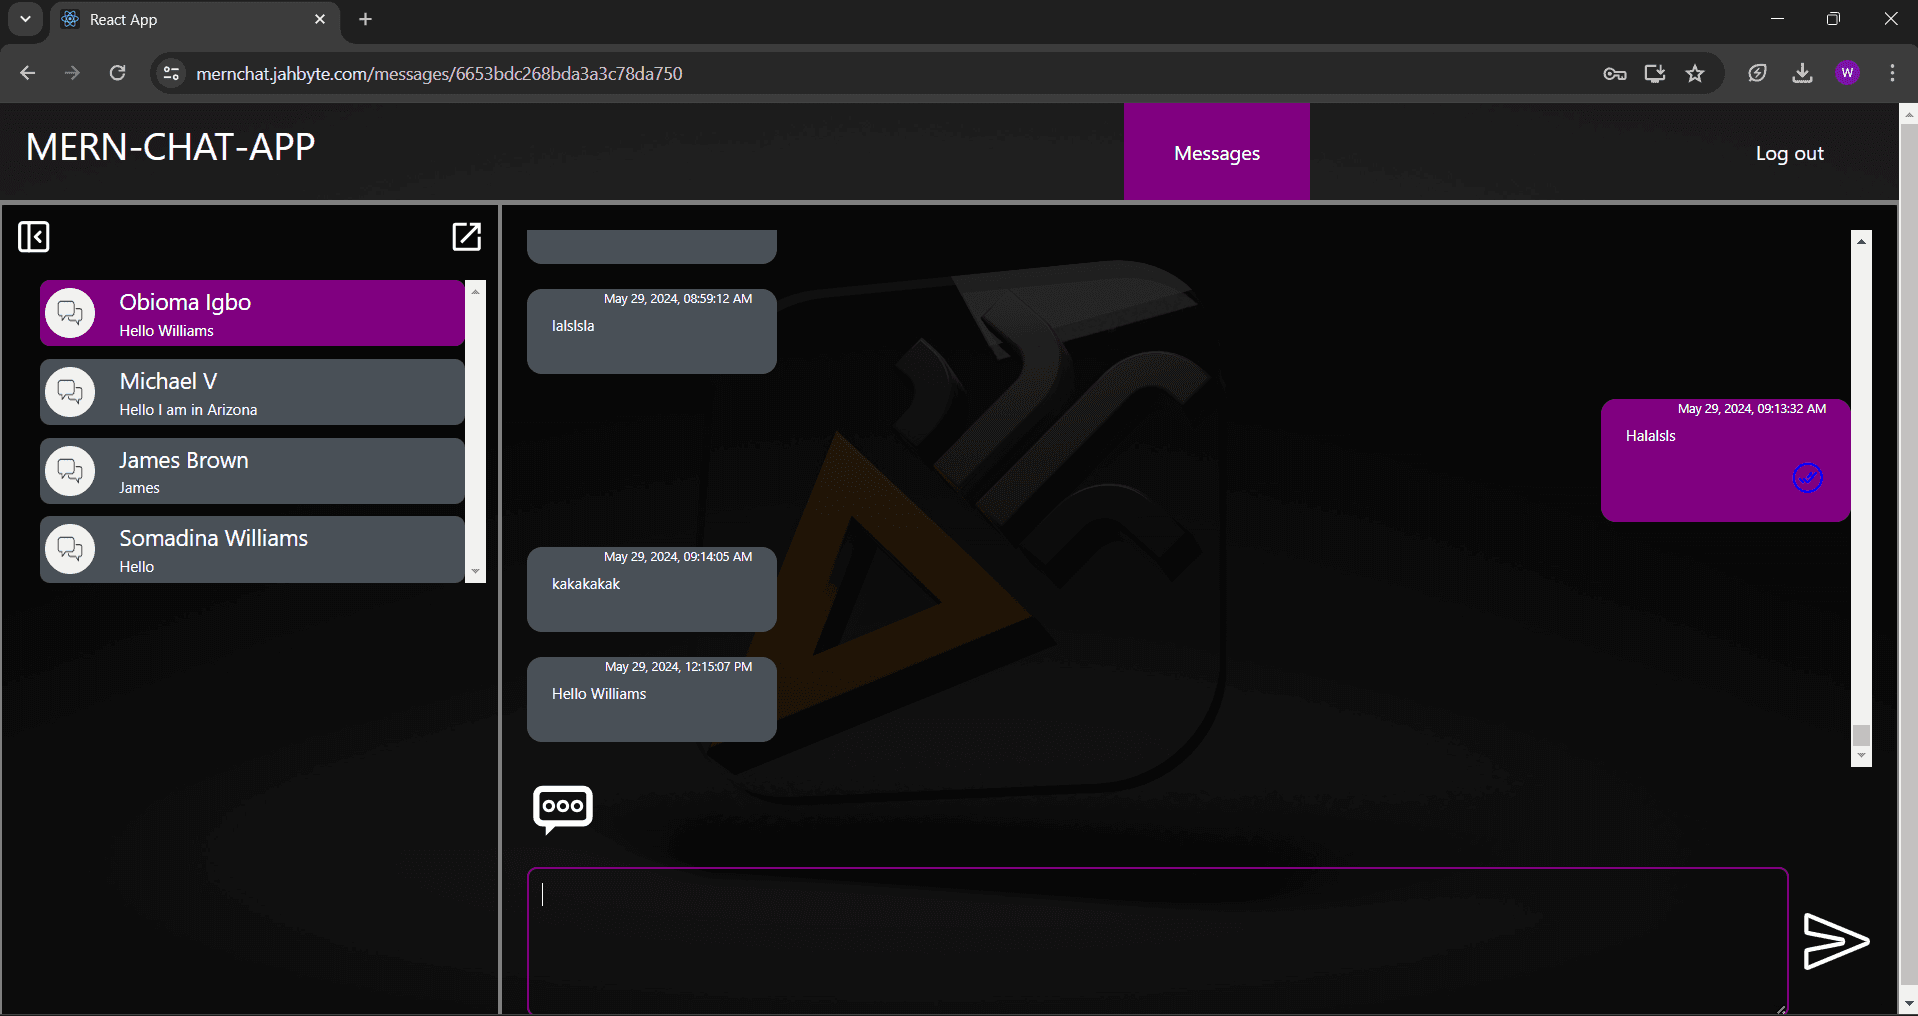This screenshot has width=1918, height=1016.
Task: Send message with the arrow icon
Action: pyautogui.click(x=1836, y=941)
